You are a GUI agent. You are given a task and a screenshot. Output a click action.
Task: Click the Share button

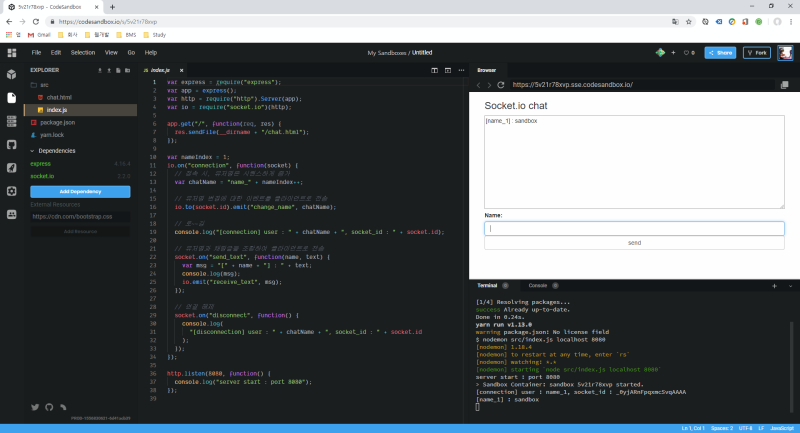[720, 53]
